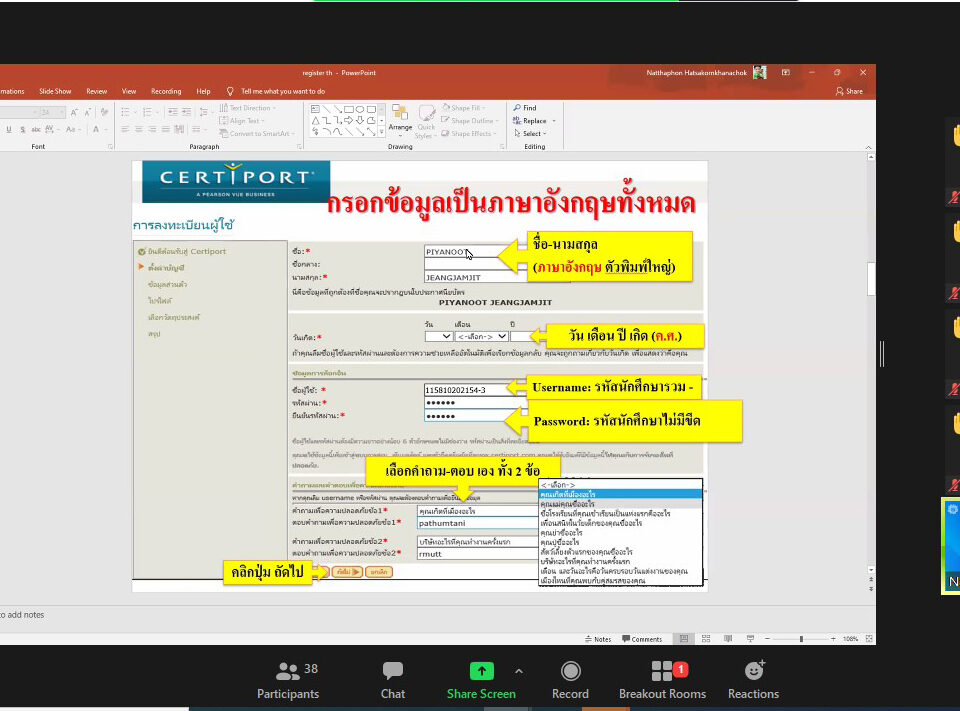The image size is (960, 711).
Task: Click the zoom out minus button
Action: pyautogui.click(x=767, y=639)
